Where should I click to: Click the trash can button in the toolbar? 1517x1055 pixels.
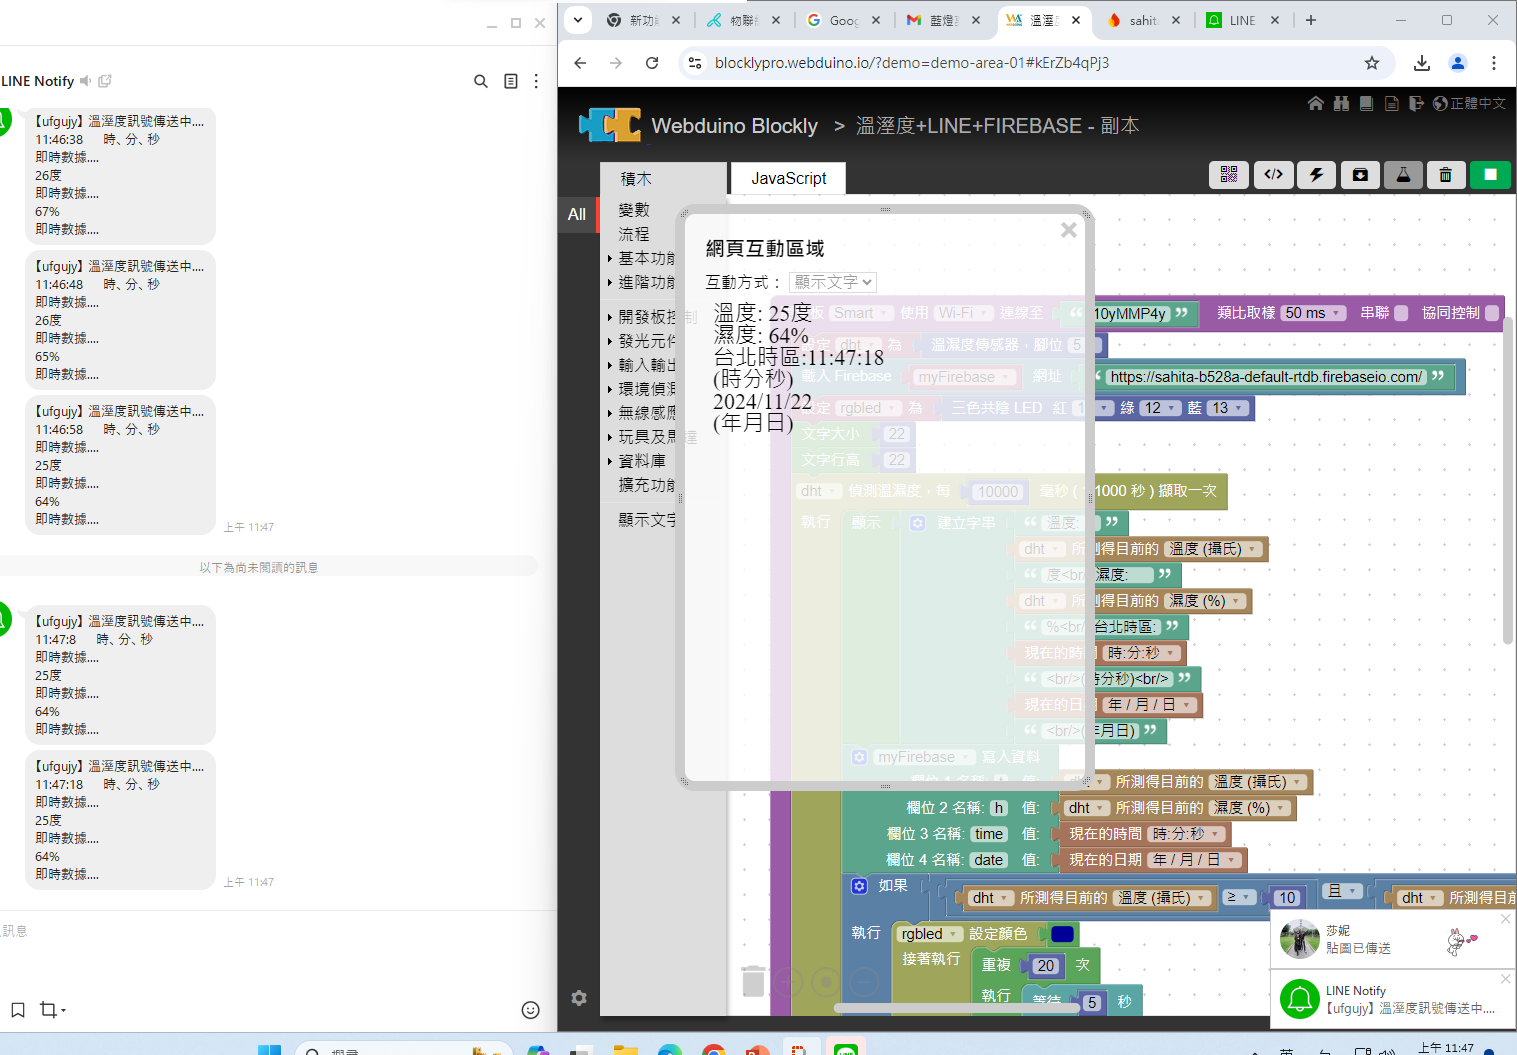tap(1445, 175)
